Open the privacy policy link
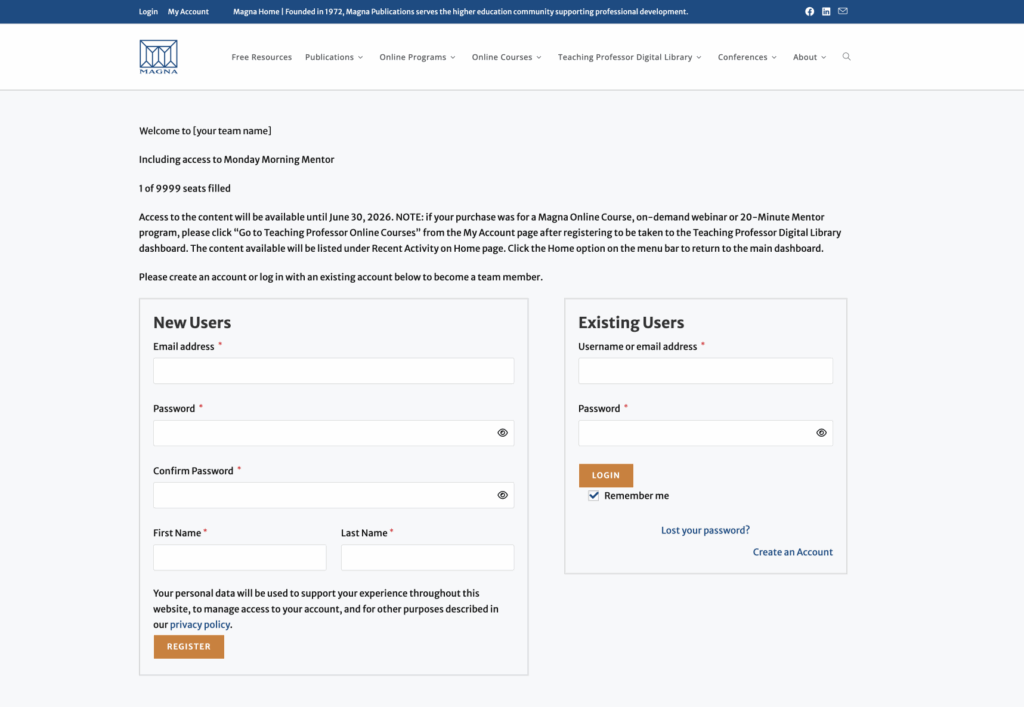The width and height of the screenshot is (1024, 707). (x=199, y=624)
